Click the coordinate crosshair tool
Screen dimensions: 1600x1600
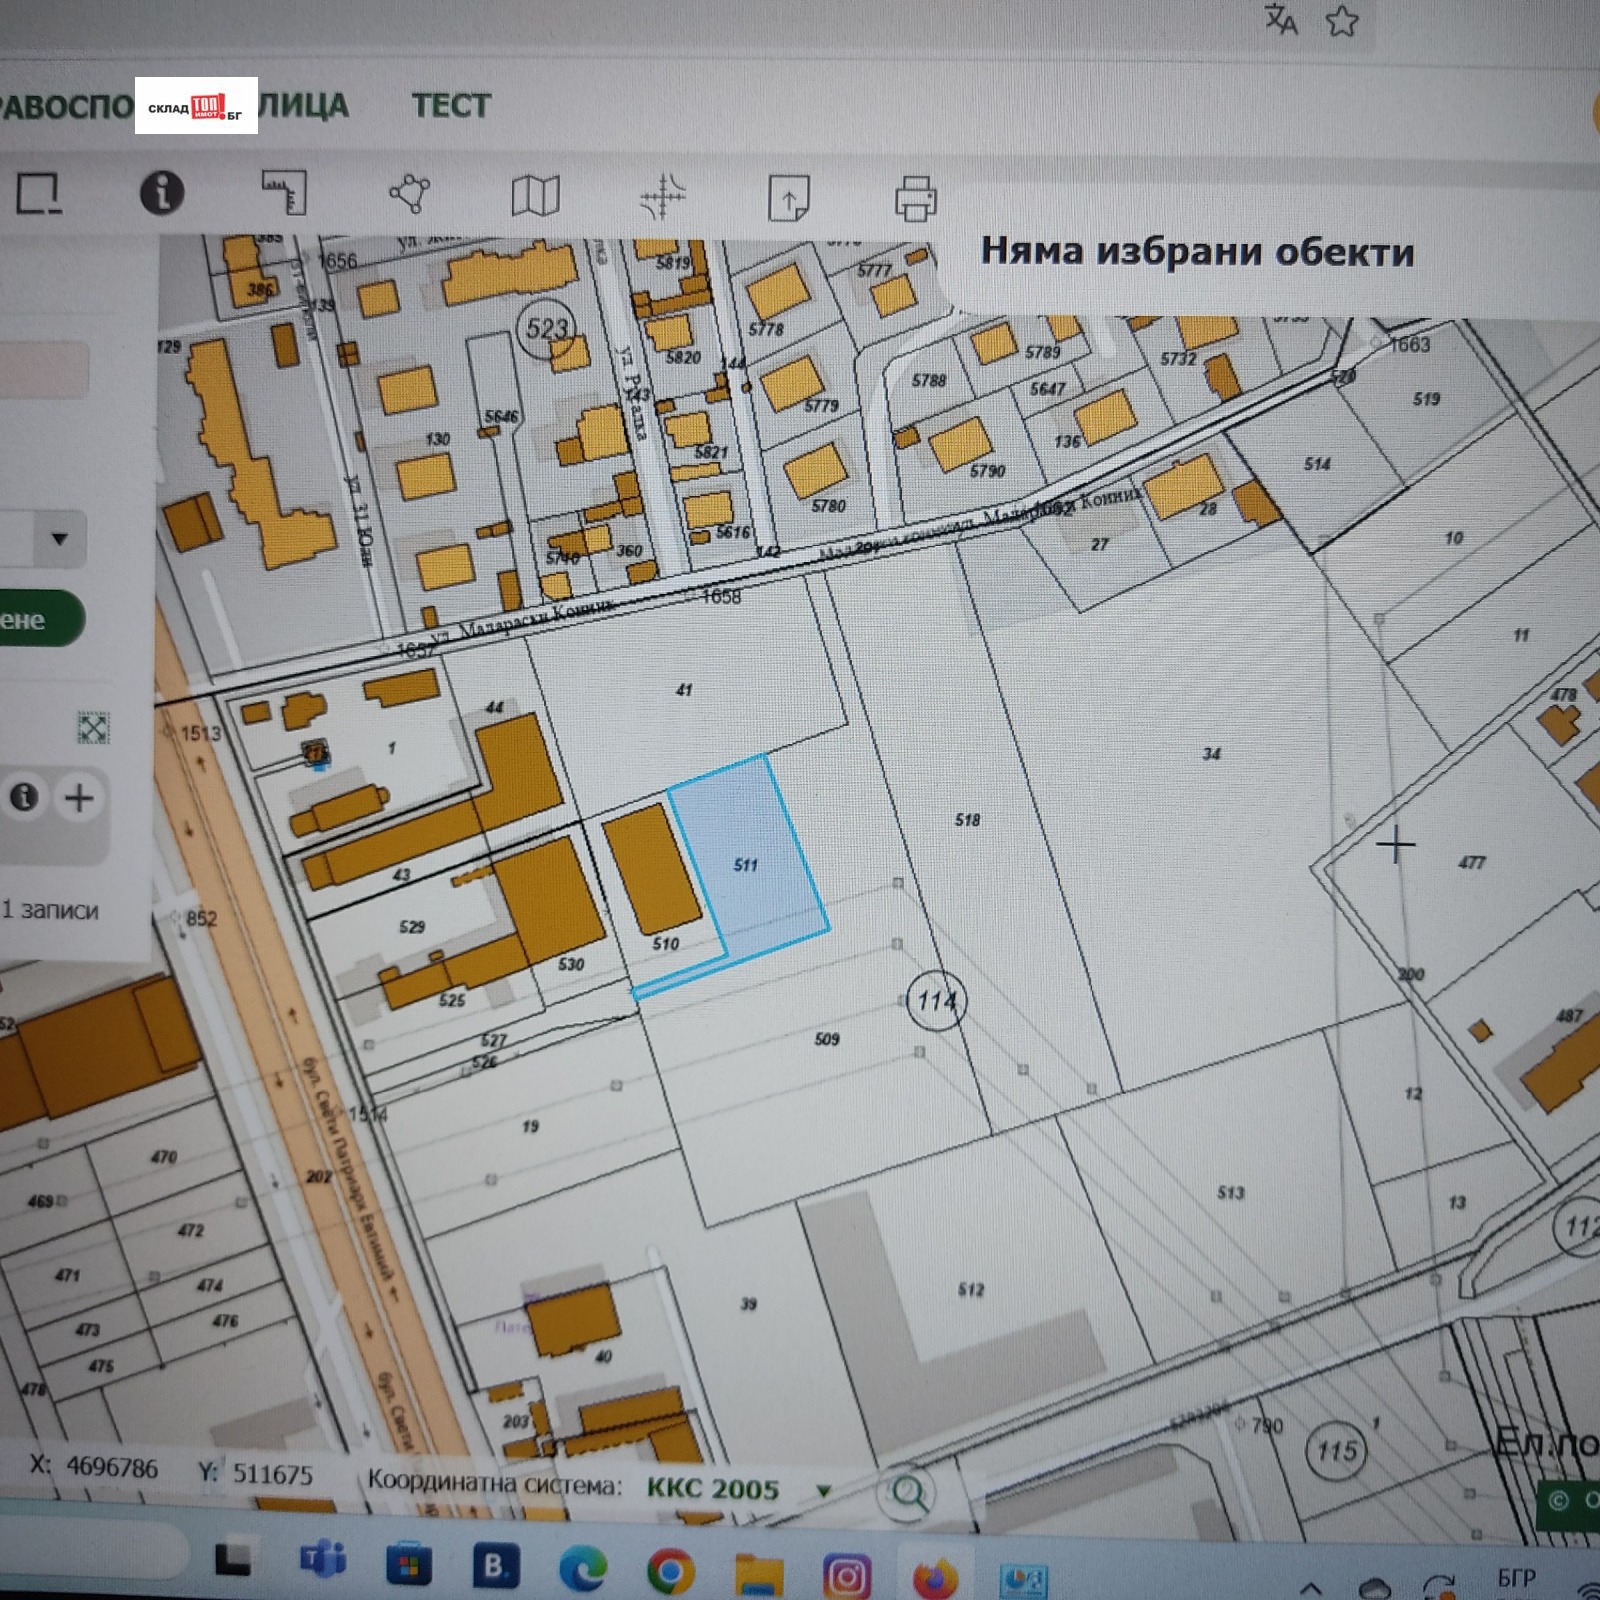point(662,197)
